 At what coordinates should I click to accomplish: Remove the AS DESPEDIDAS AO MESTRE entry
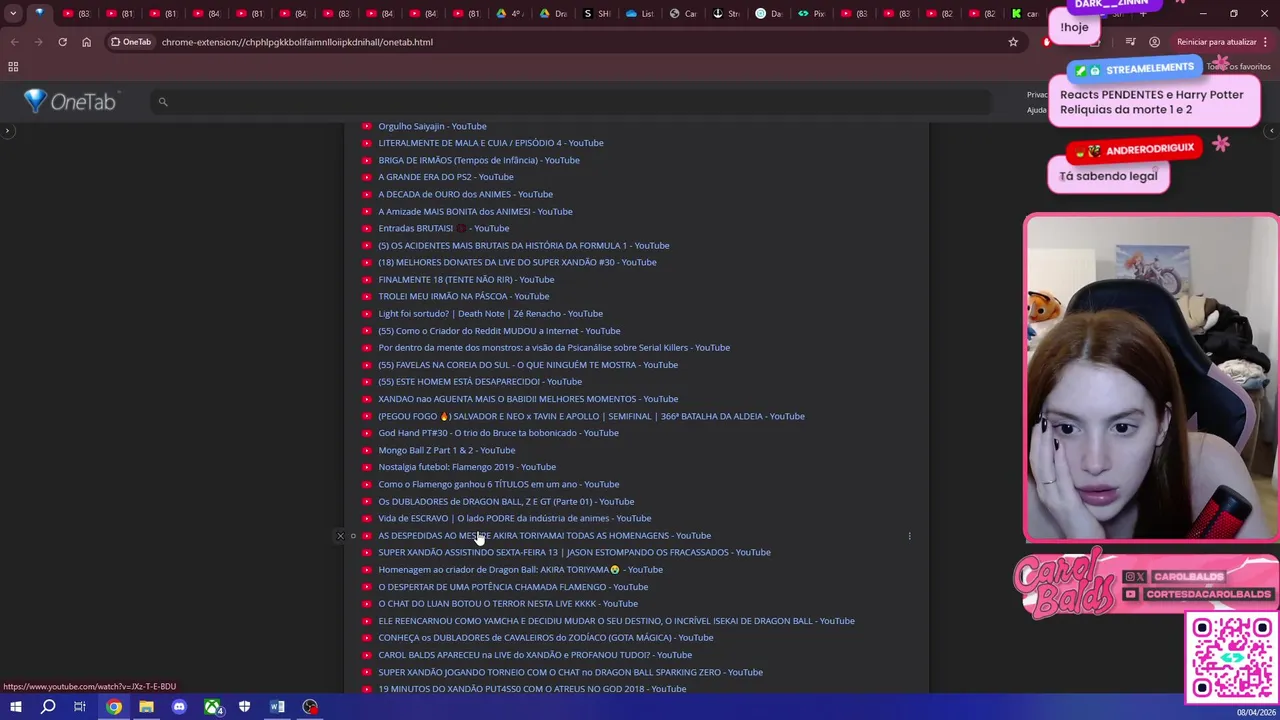coord(340,536)
